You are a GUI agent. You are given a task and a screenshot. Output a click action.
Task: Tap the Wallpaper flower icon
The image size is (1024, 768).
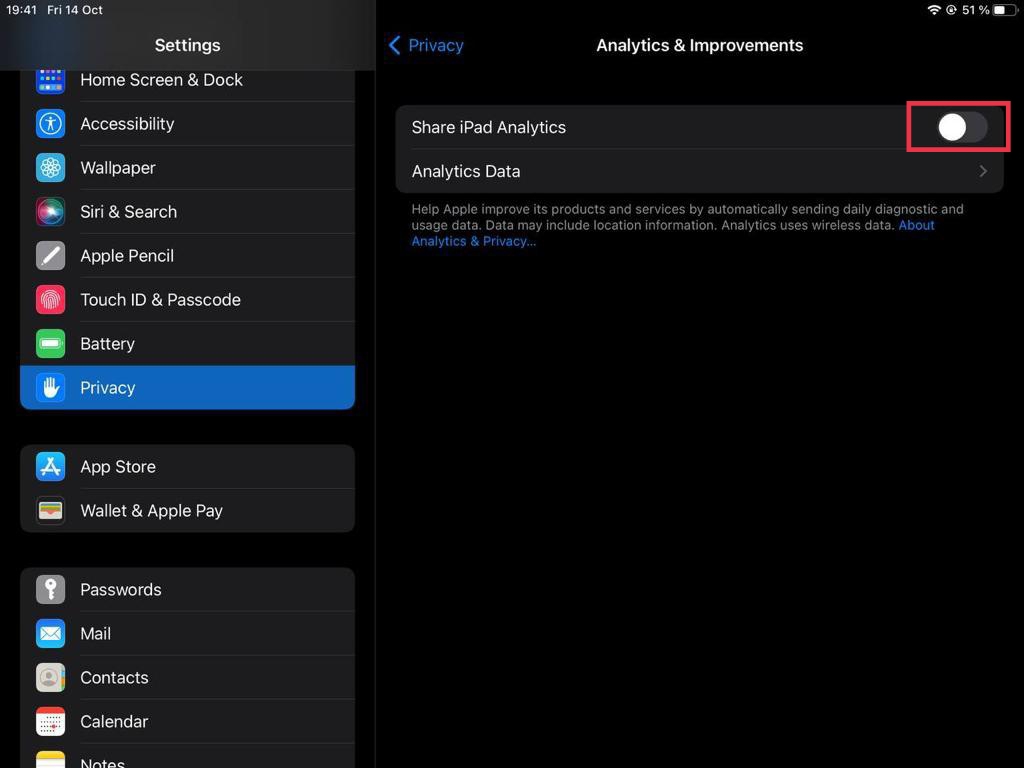(50, 168)
